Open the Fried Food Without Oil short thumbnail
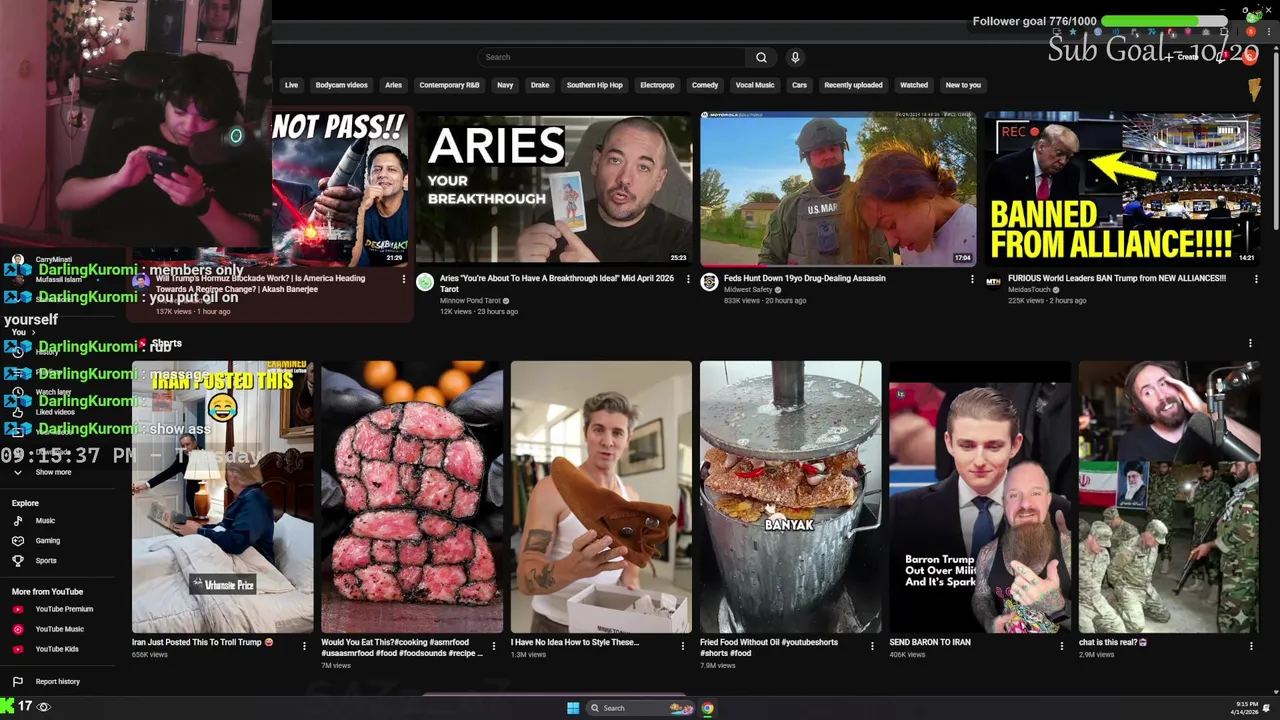The image size is (1280, 720). point(790,497)
